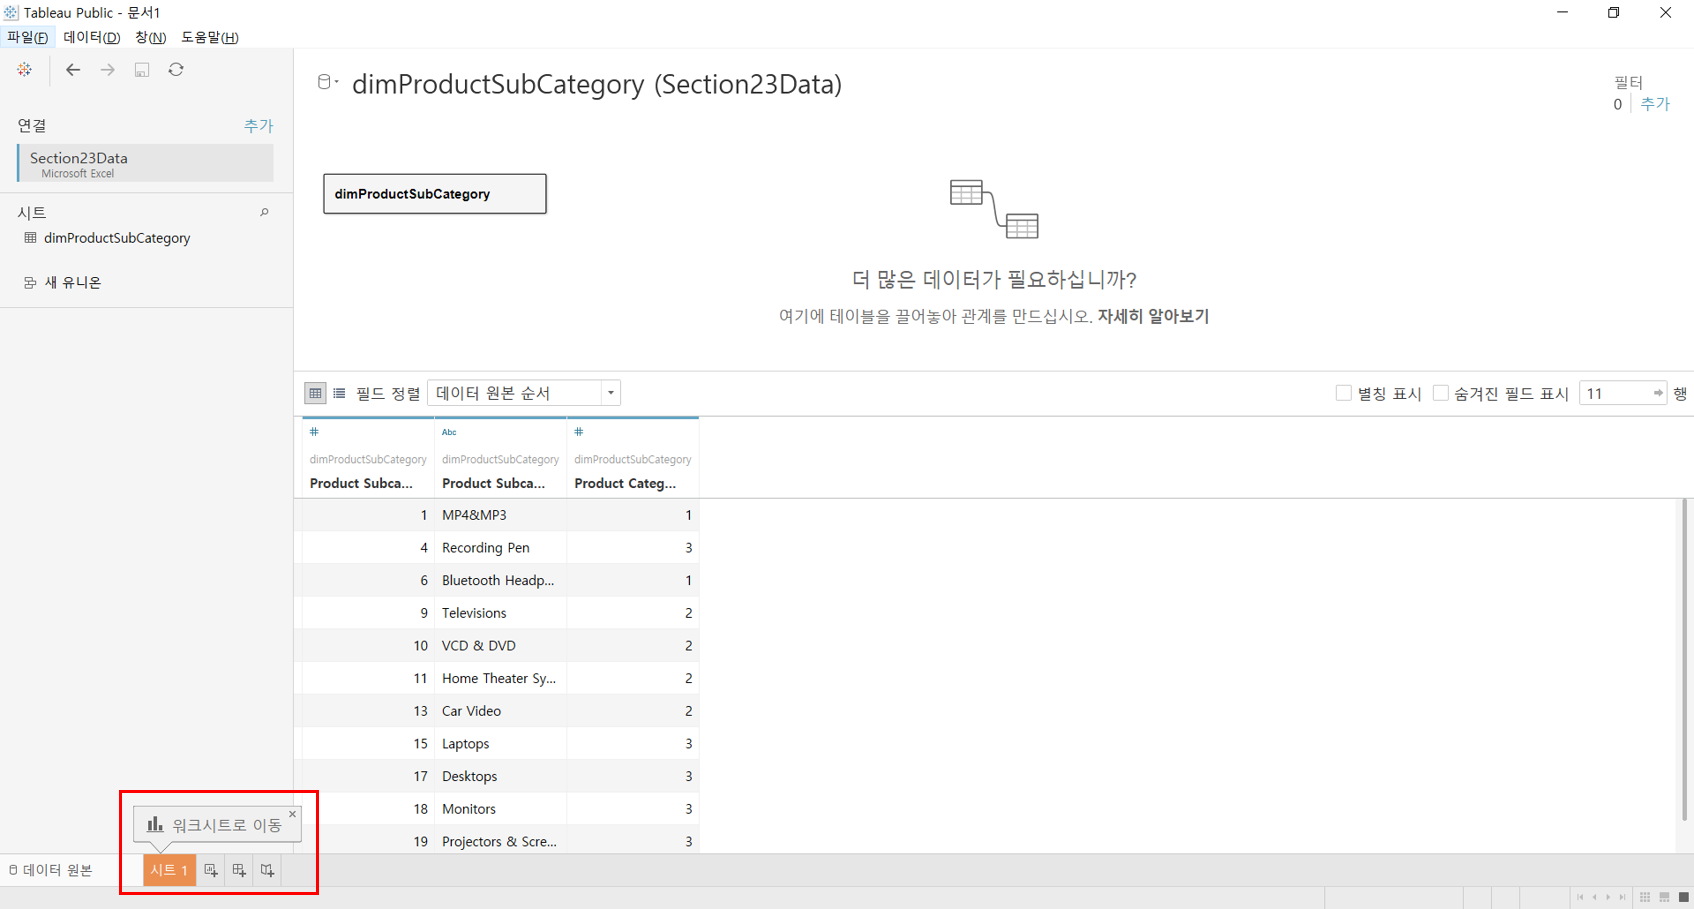The height and width of the screenshot is (909, 1694).
Task: Click the Televisions cell
Action: [500, 613]
